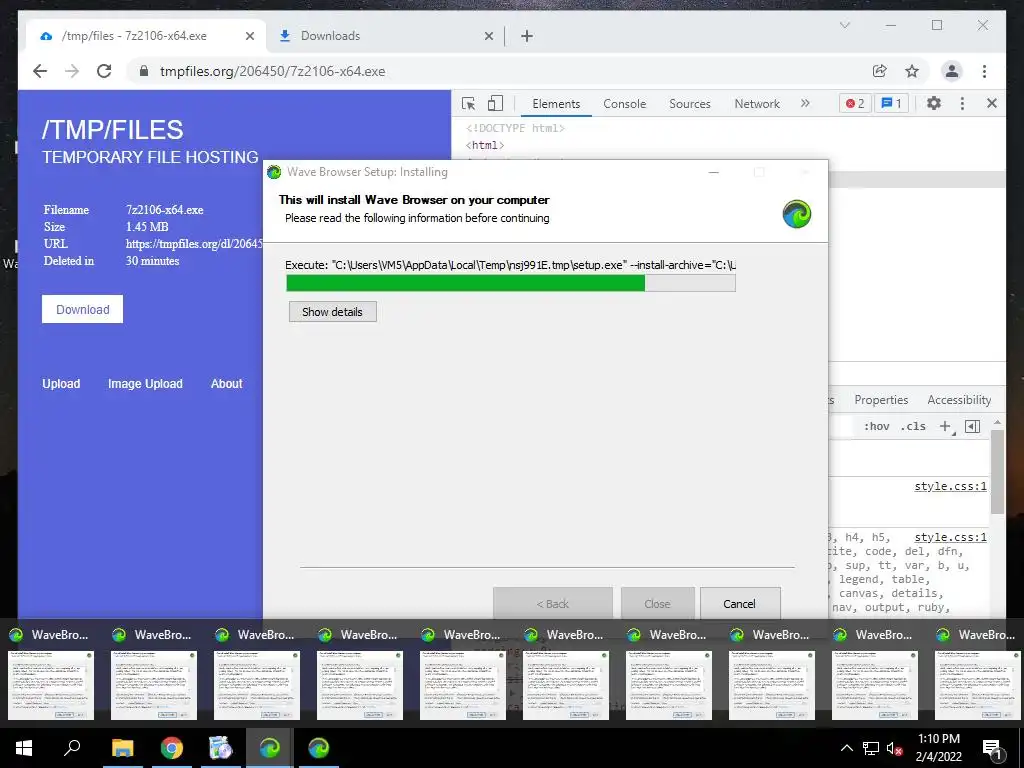Open Chrome's three-dot menu
Viewport: 1024px width, 768px height.
coord(984,71)
